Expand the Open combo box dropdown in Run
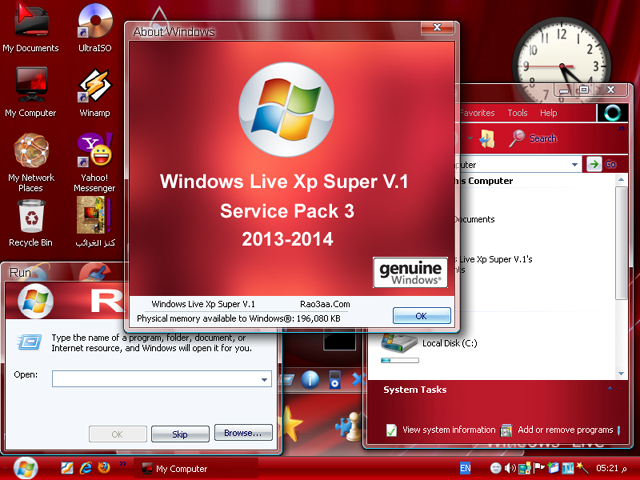The width and height of the screenshot is (640, 480). (264, 379)
